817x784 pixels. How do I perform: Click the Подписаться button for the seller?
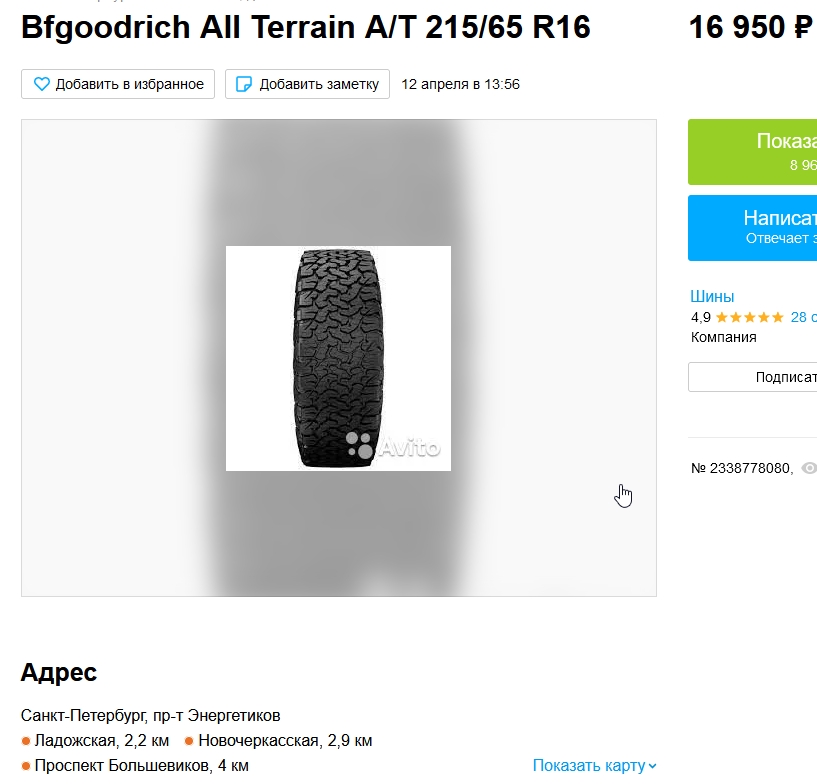752,377
